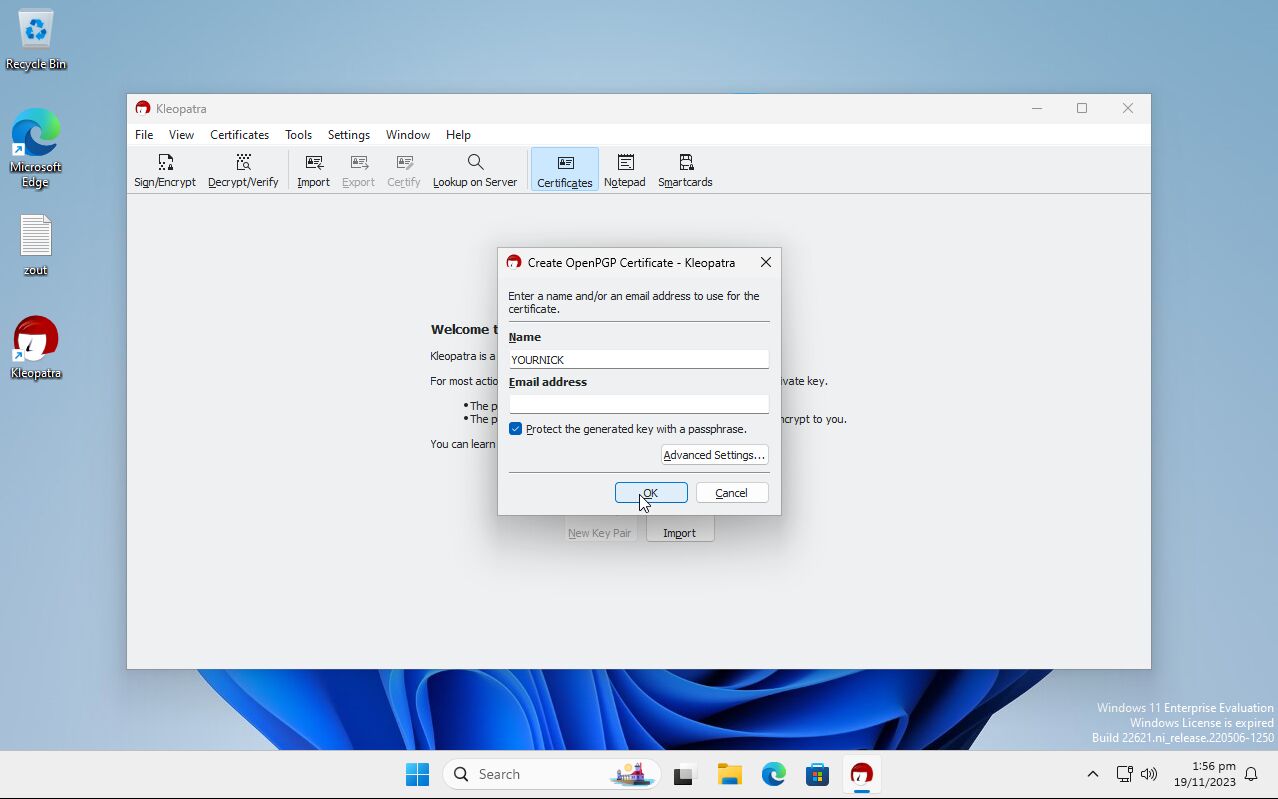Open the Certificates menu
The height and width of the screenshot is (799, 1278).
(x=239, y=135)
